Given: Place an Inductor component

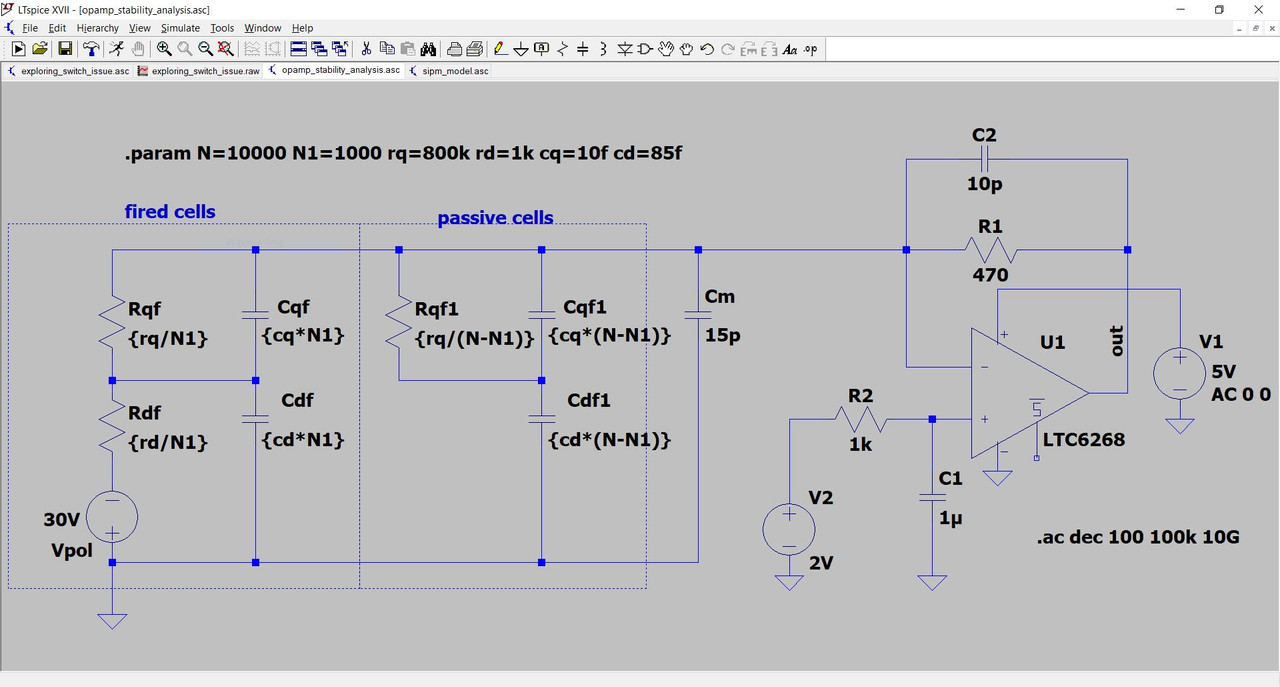Looking at the screenshot, I should (603, 49).
